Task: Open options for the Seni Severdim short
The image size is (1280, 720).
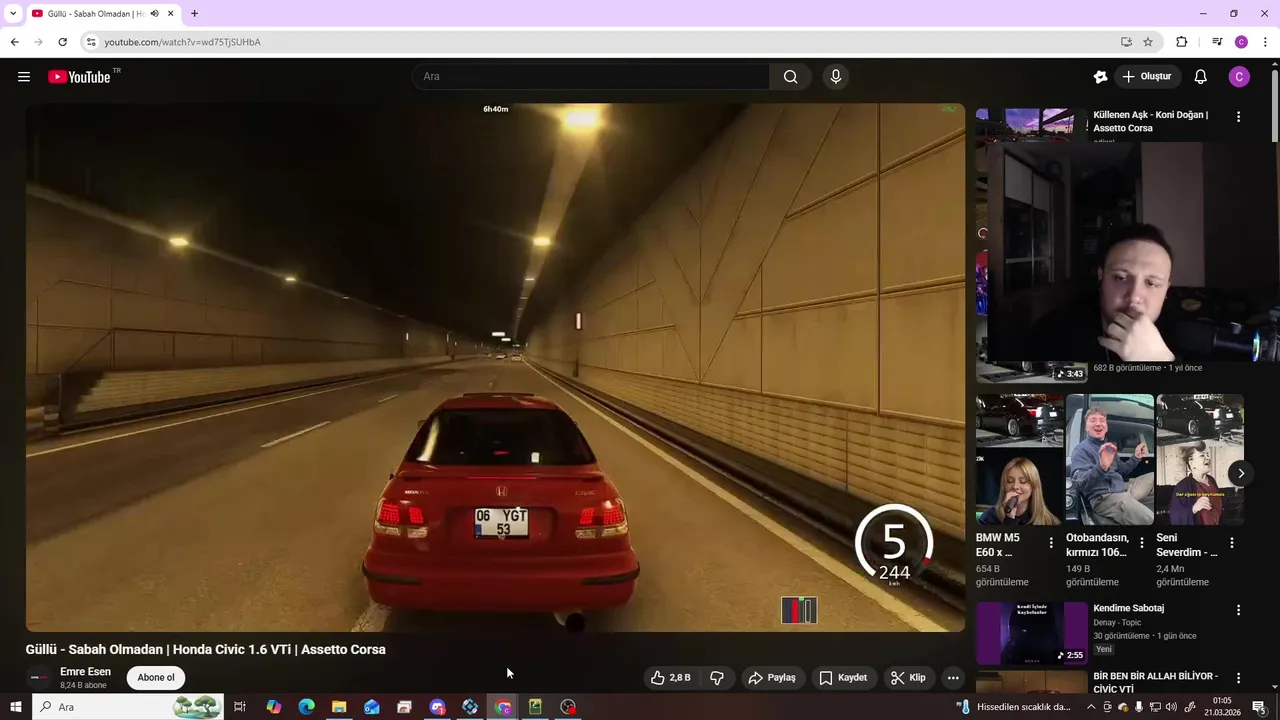Action: coord(1232,543)
